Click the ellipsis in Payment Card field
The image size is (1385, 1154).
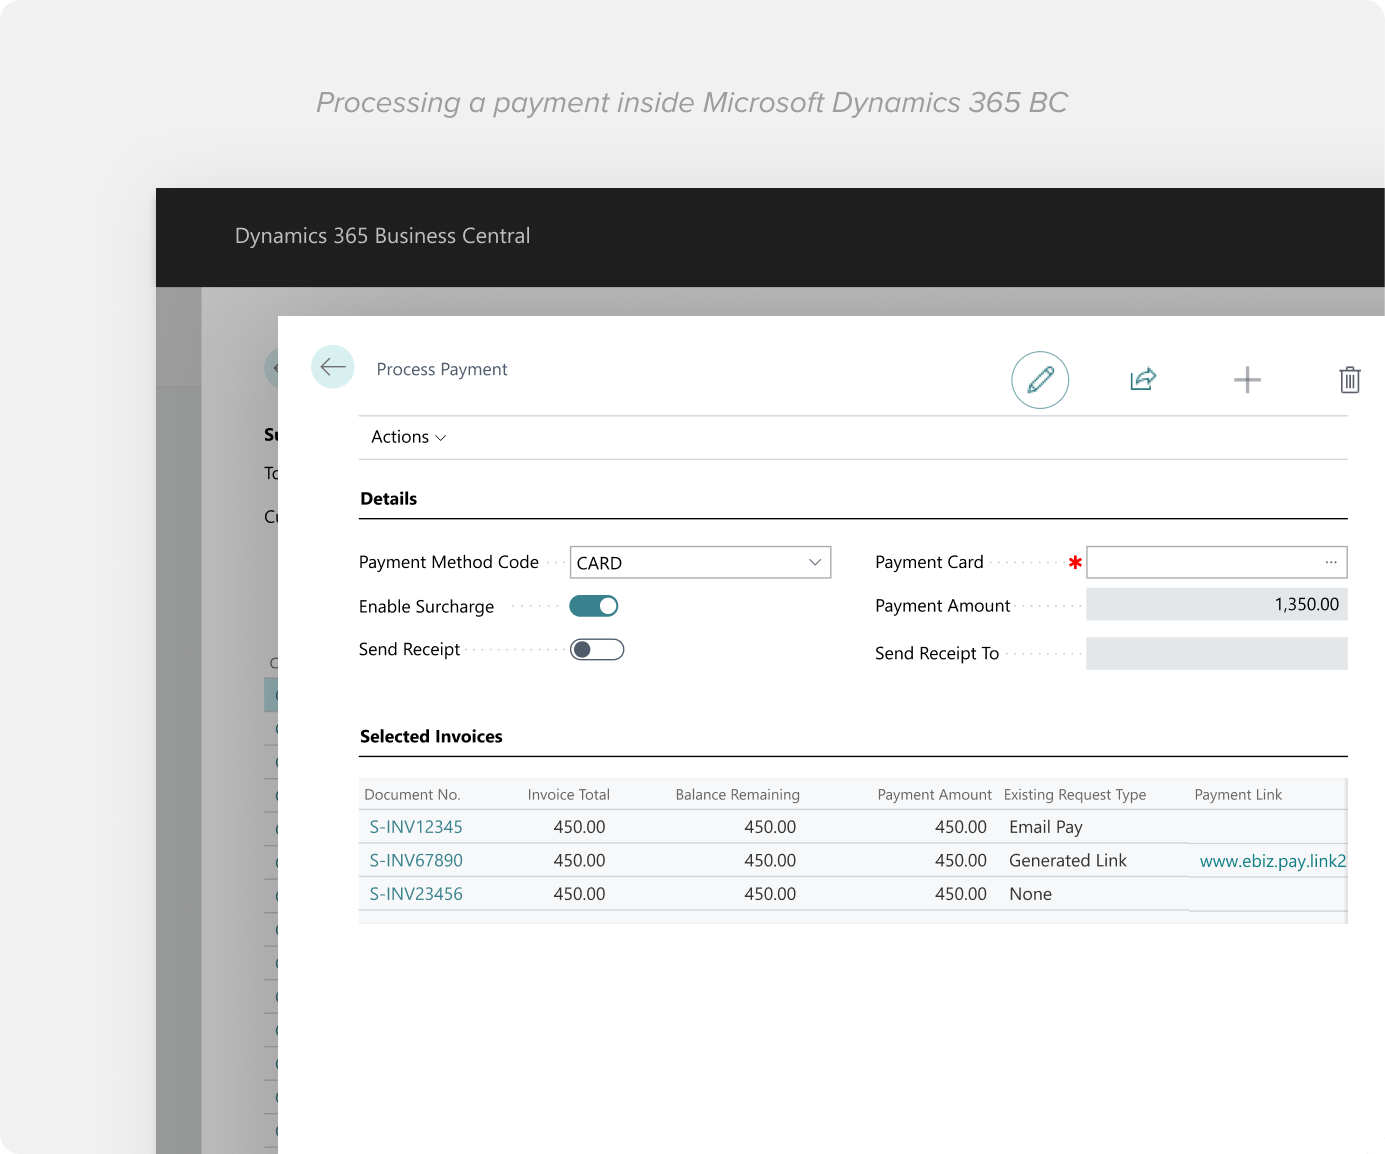(1330, 562)
